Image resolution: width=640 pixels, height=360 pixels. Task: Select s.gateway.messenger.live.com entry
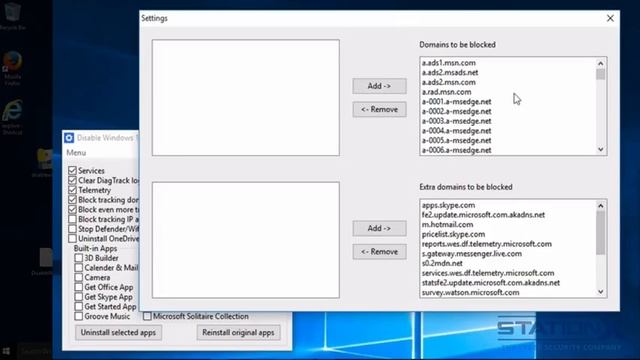[x=471, y=254]
